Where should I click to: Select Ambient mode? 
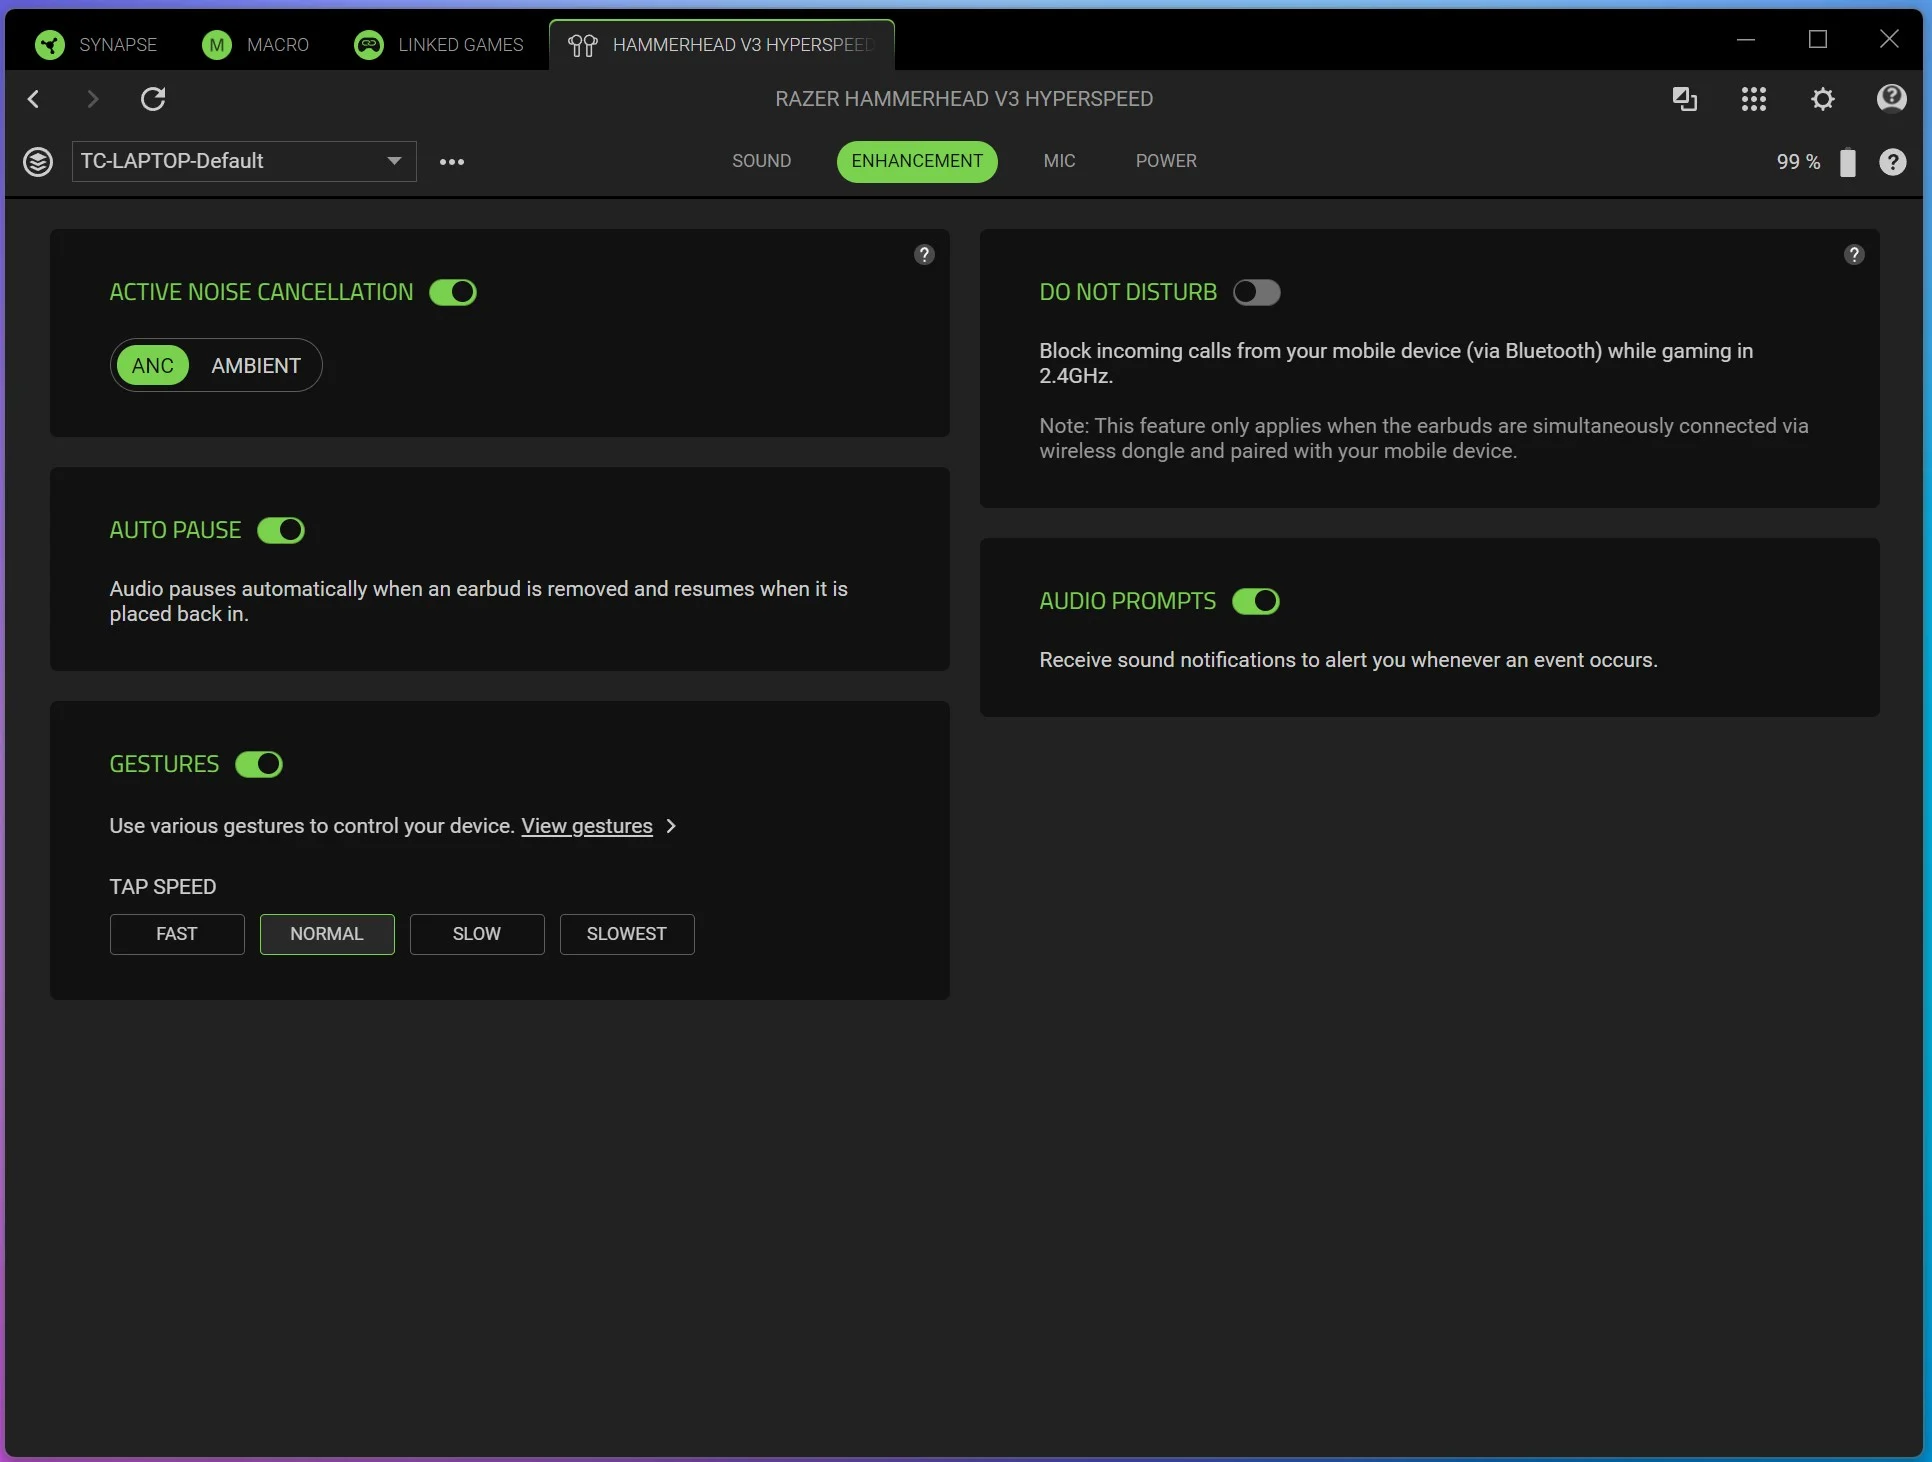point(256,366)
